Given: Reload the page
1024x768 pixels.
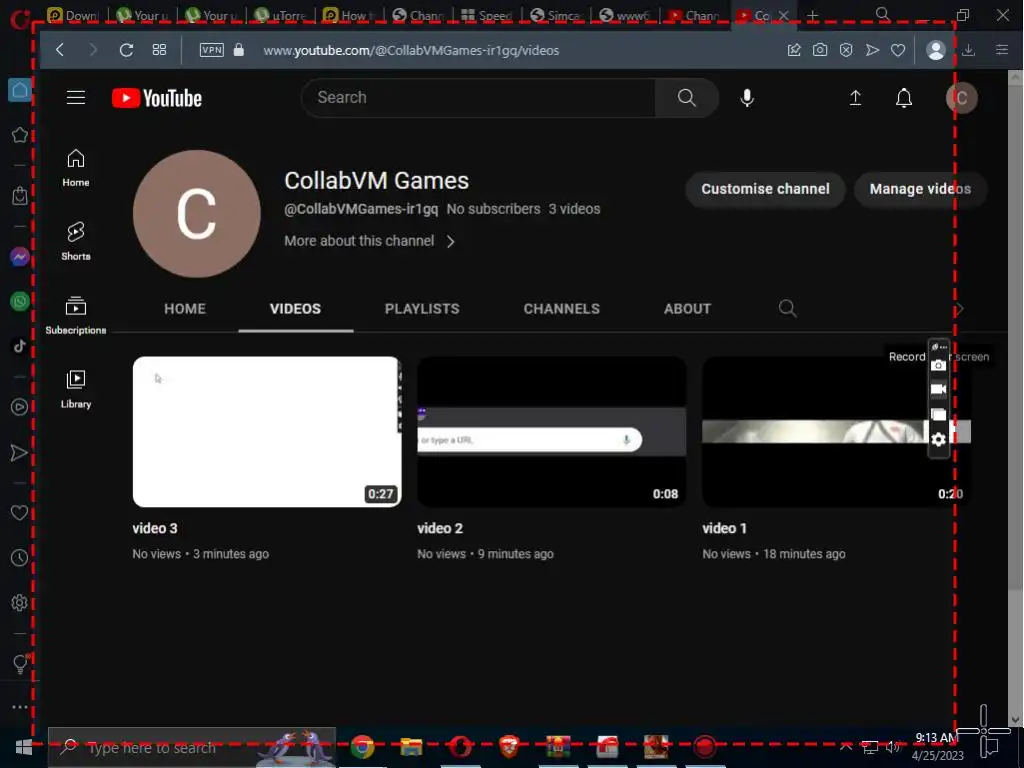Looking at the screenshot, I should click(x=126, y=50).
